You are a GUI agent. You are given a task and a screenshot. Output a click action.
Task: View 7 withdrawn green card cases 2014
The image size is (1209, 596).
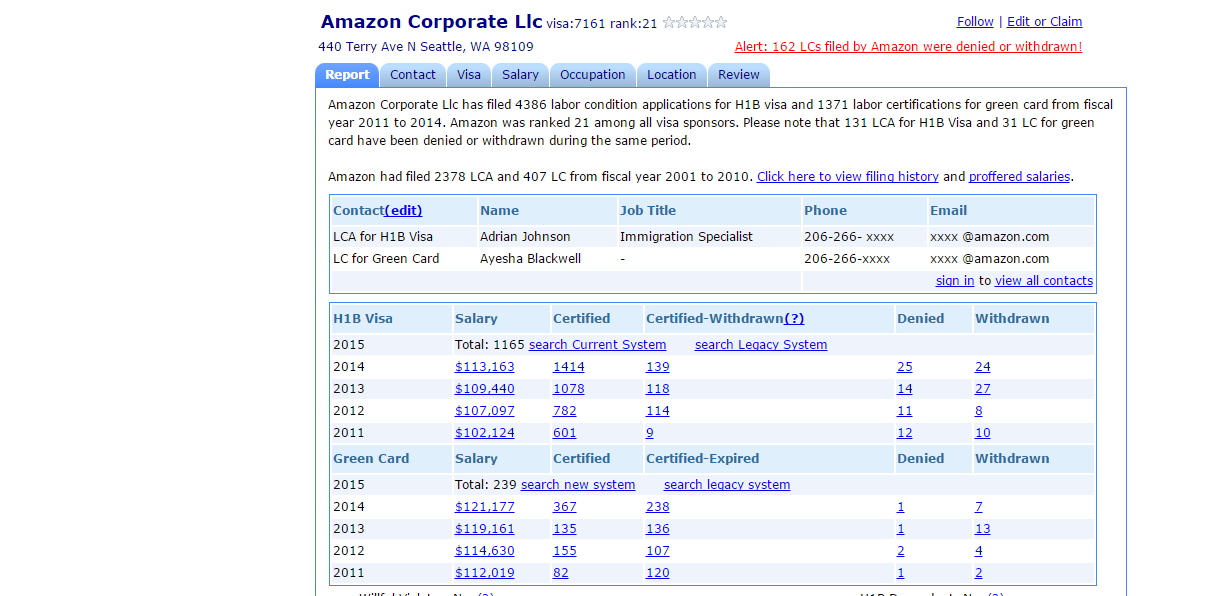click(979, 507)
